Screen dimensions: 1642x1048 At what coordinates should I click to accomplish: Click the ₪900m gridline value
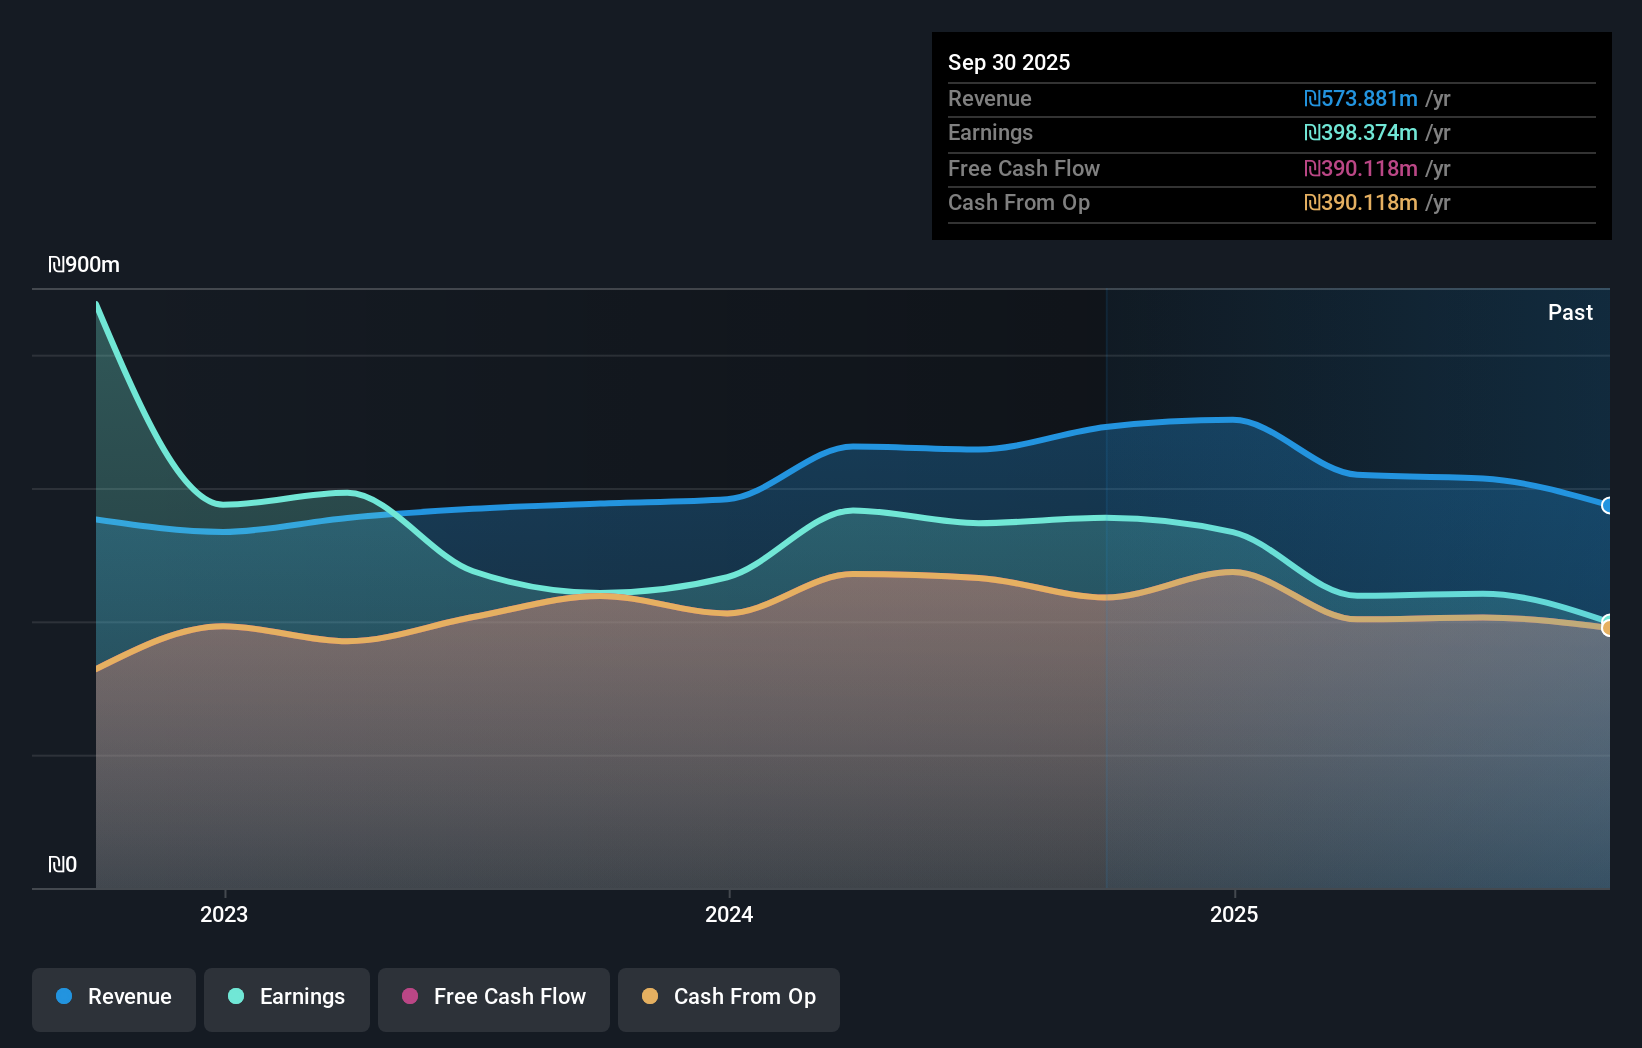click(x=83, y=265)
